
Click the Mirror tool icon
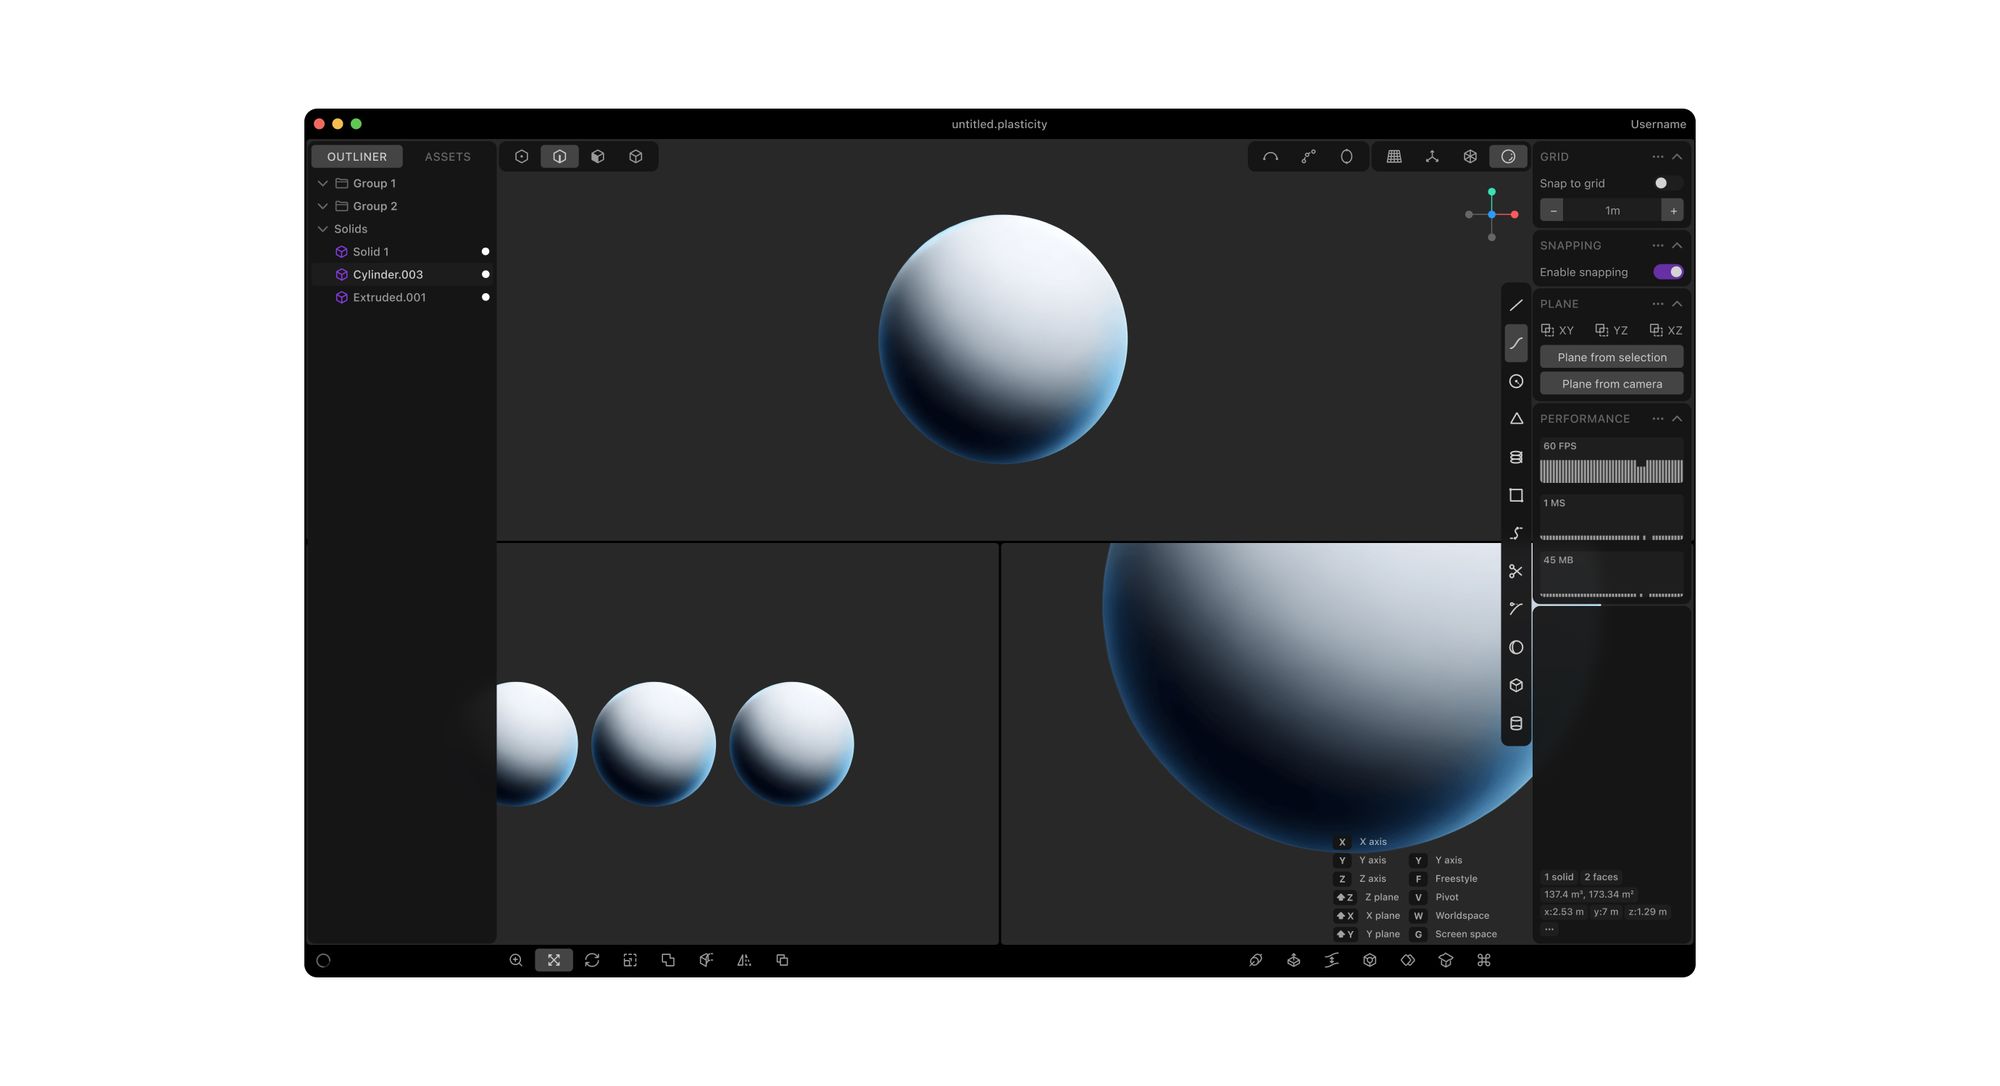coord(744,960)
